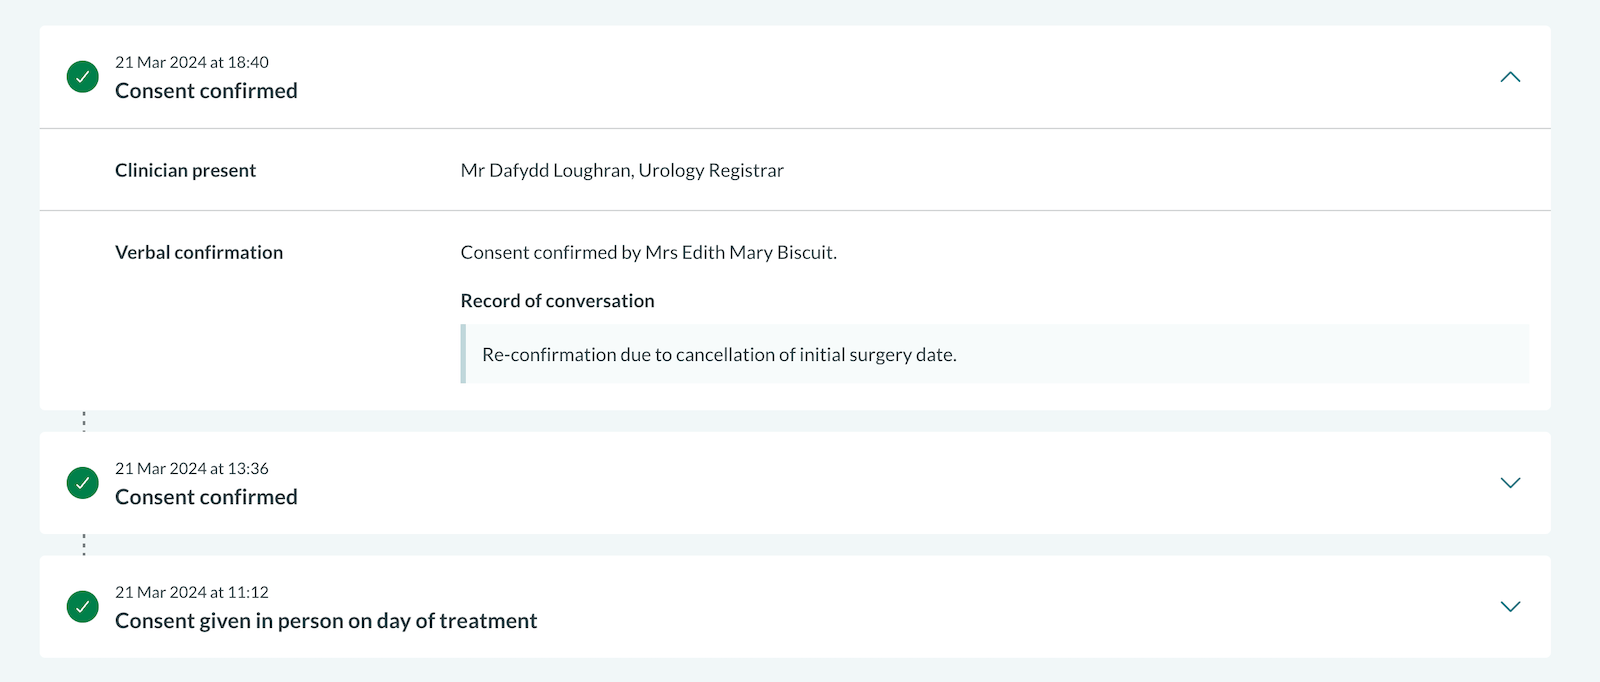Collapse the 18:40 Consent confirmed entry
Image resolution: width=1600 pixels, height=682 pixels.
coord(1510,77)
